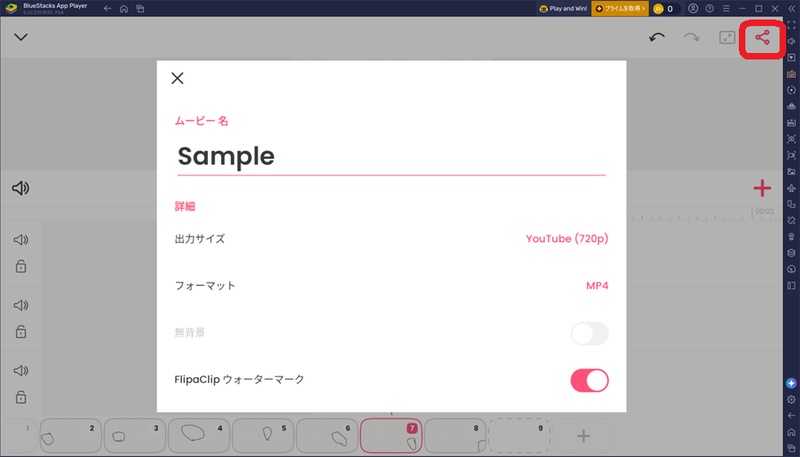The width and height of the screenshot is (800, 457).
Task: Select frame 6 thumbnail
Action: pyautogui.click(x=327, y=436)
